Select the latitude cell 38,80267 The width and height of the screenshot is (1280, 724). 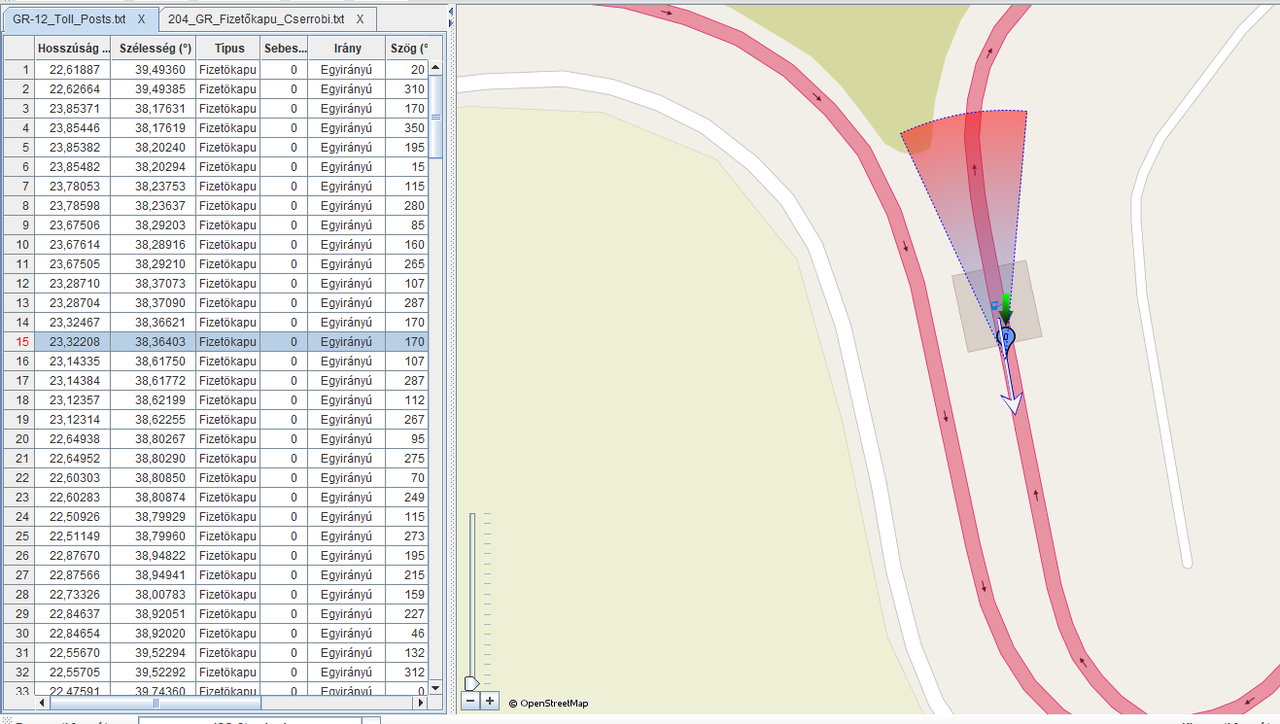[x=152, y=439]
